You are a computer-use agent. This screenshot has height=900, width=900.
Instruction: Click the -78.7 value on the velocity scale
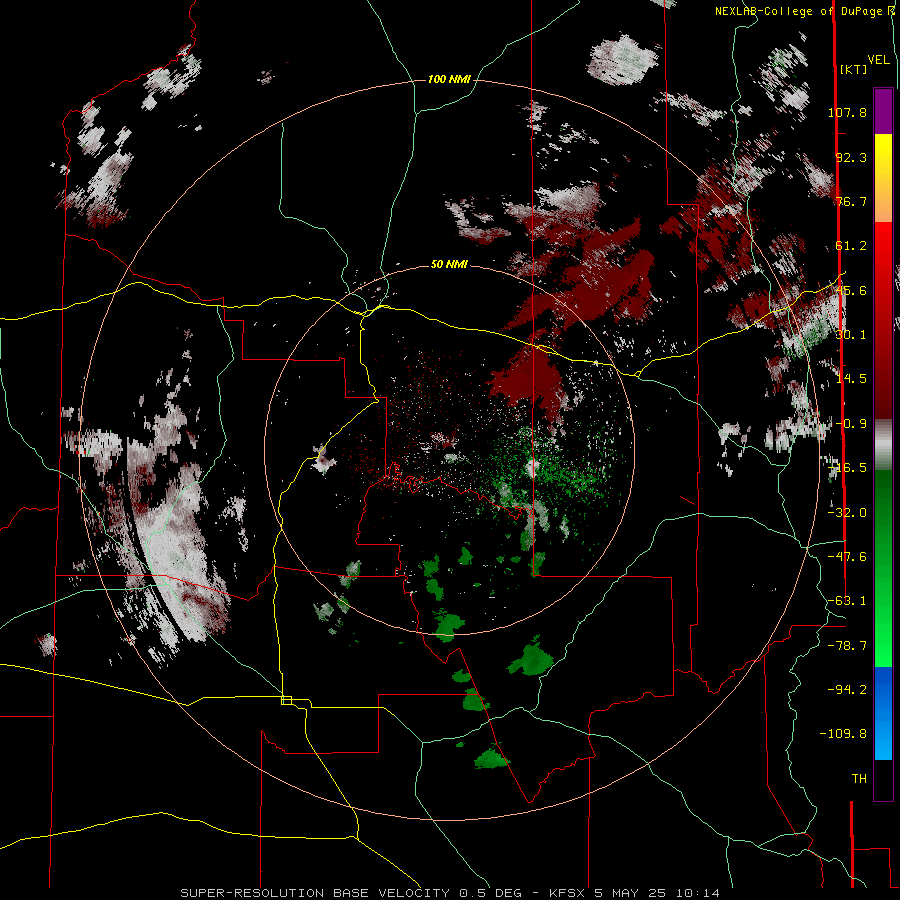point(847,646)
